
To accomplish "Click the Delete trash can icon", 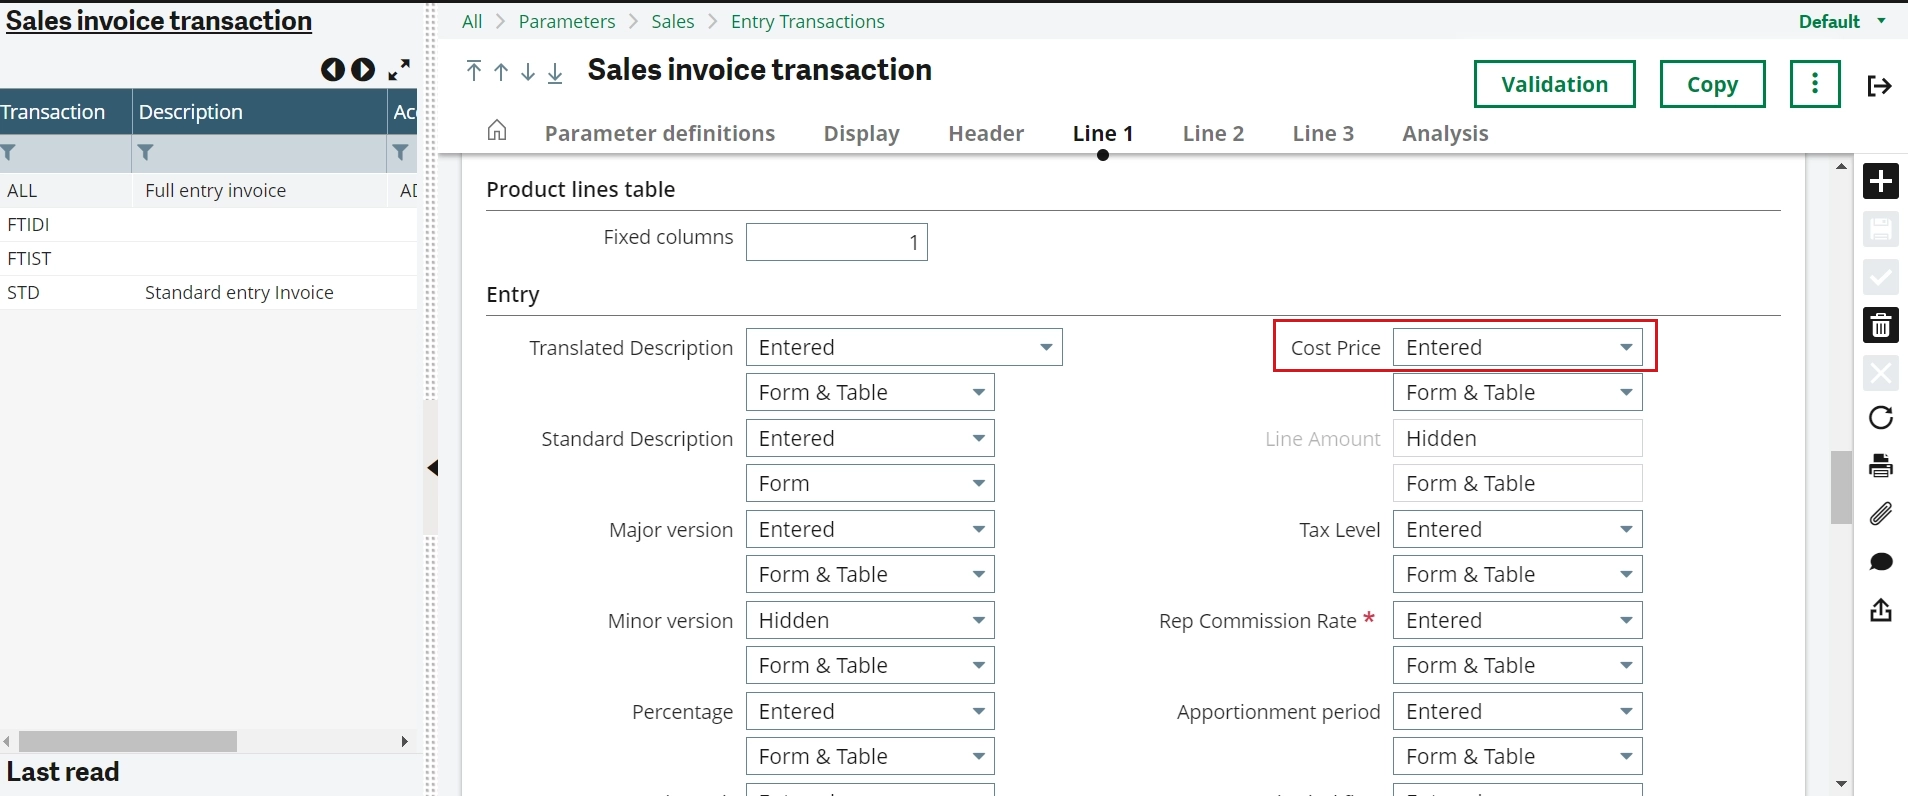I will (x=1880, y=325).
